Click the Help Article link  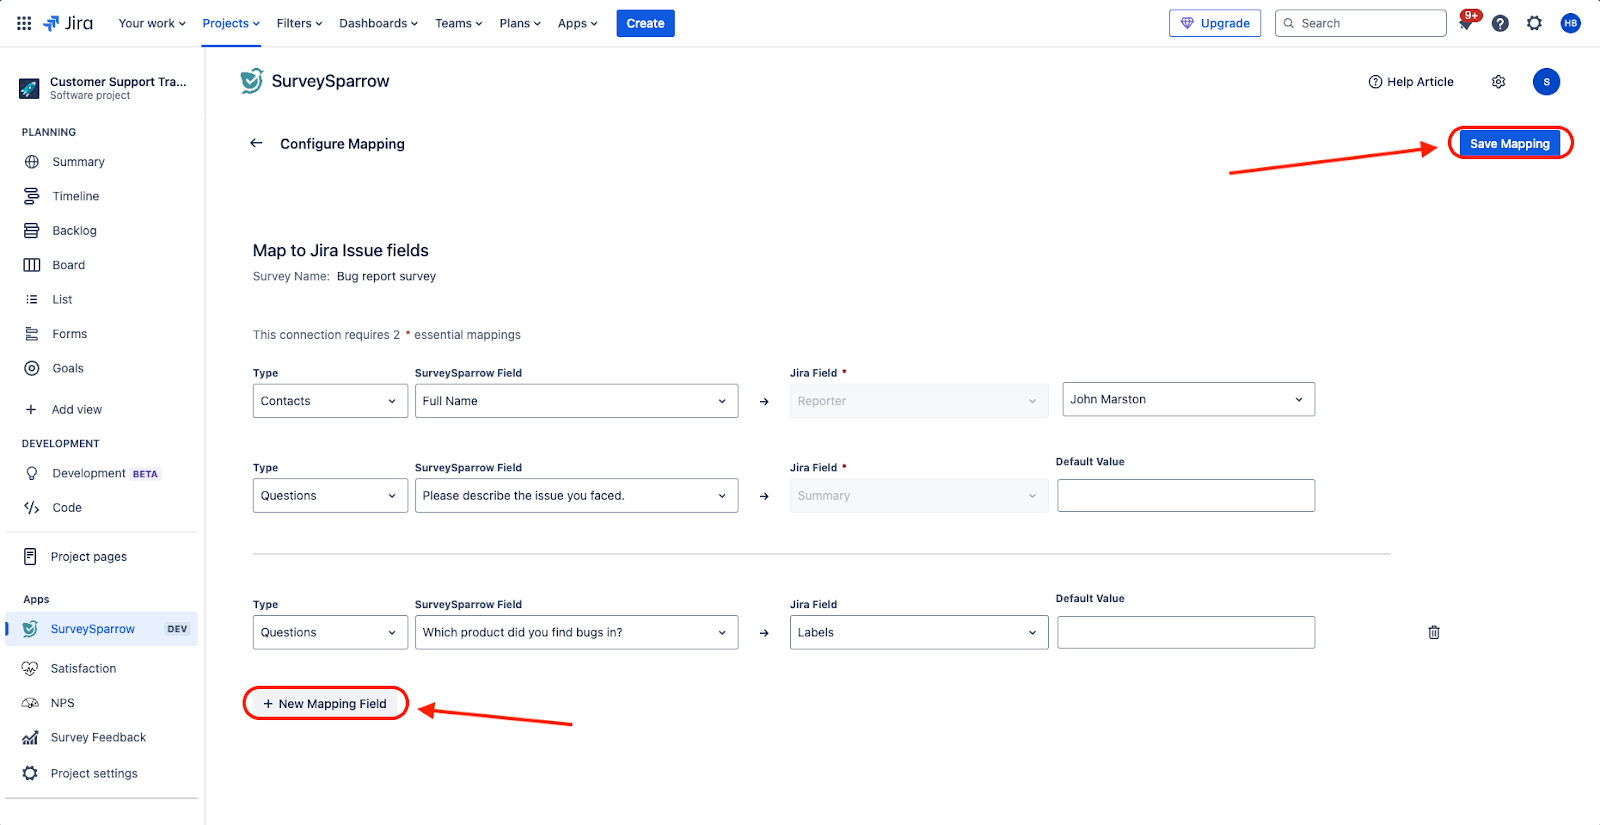tap(1411, 82)
